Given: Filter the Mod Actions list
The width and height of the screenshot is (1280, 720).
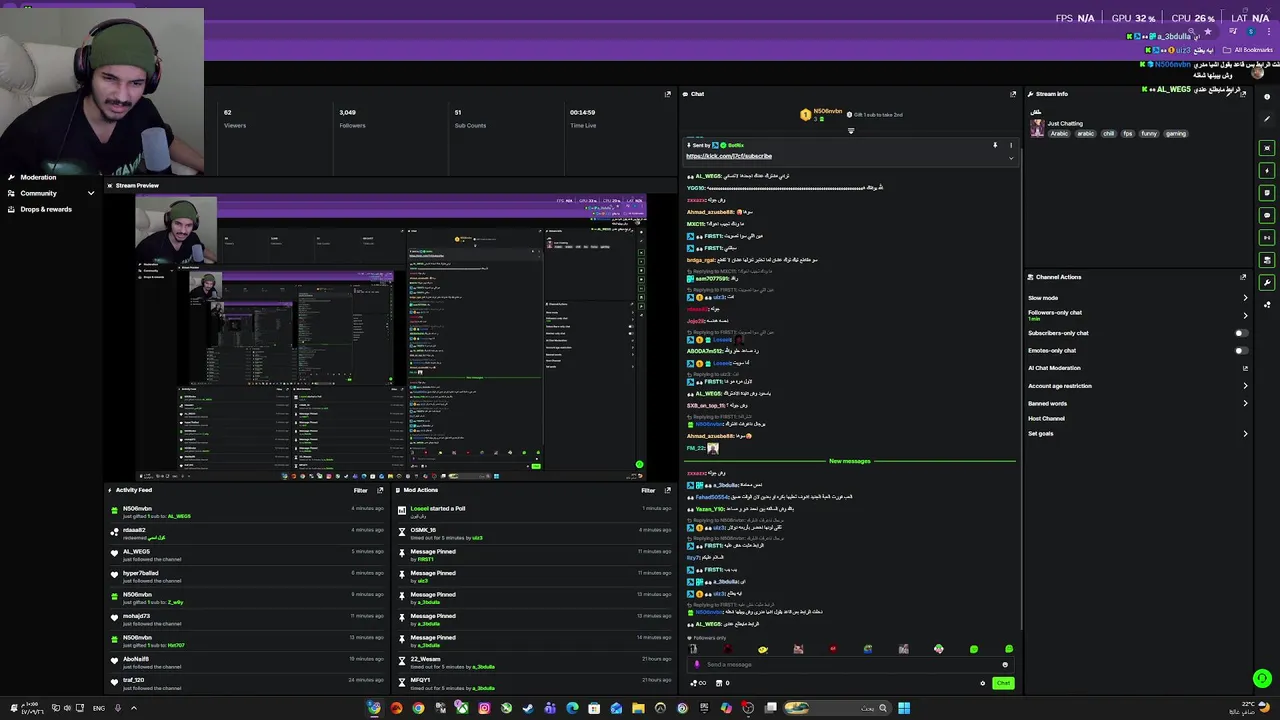Looking at the screenshot, I should tap(648, 490).
